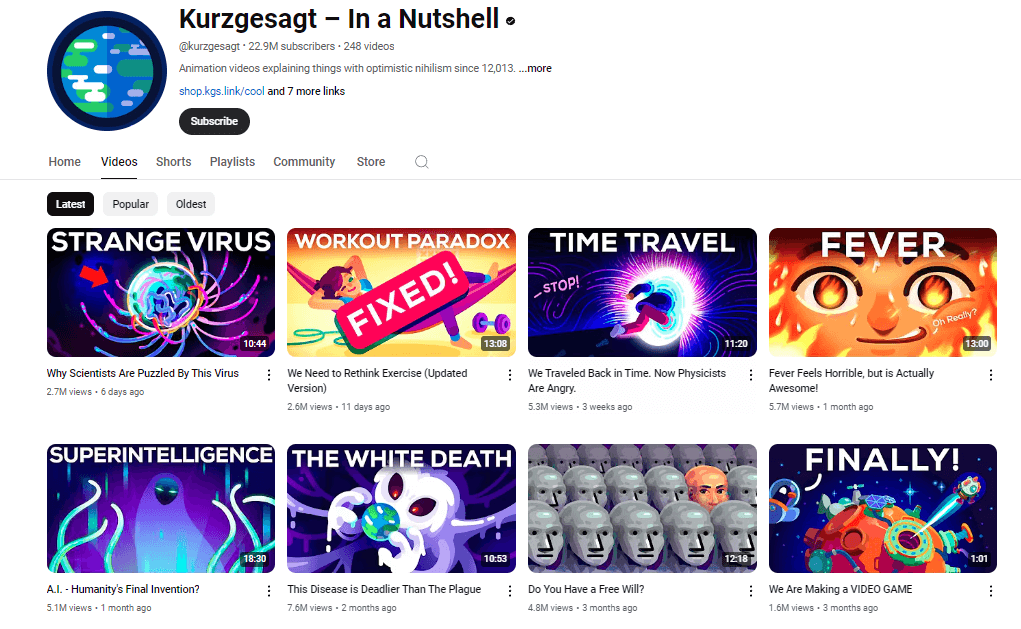Screen dimensions: 1021x629
Task: Open the TIME TRAVEL video thumbnail
Action: pyautogui.click(x=642, y=292)
